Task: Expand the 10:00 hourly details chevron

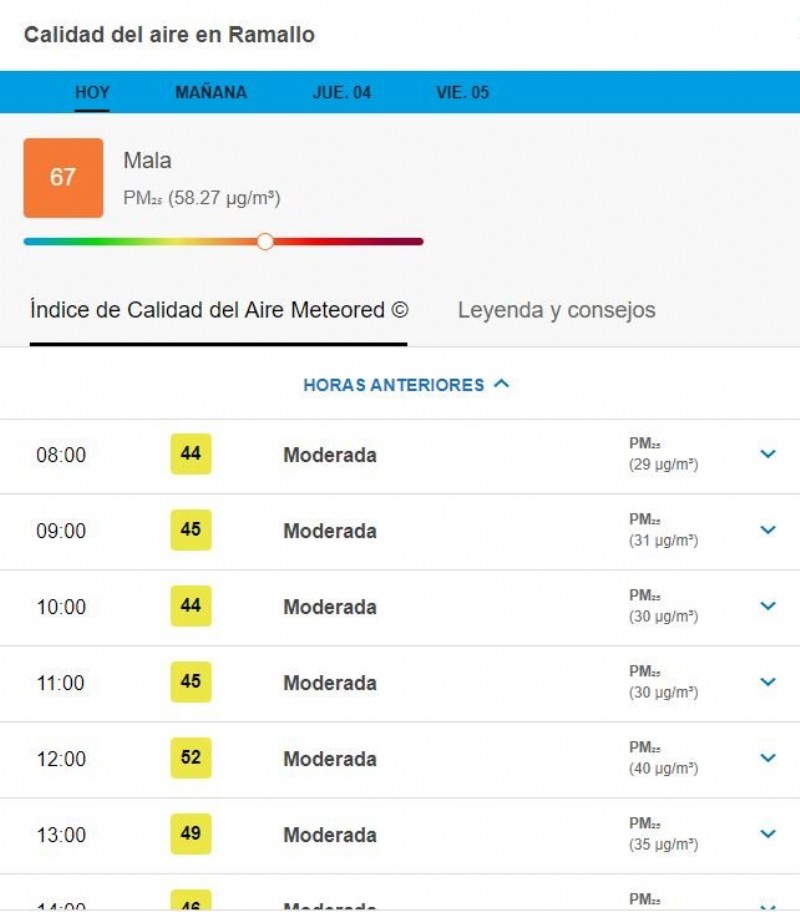Action: tap(768, 606)
